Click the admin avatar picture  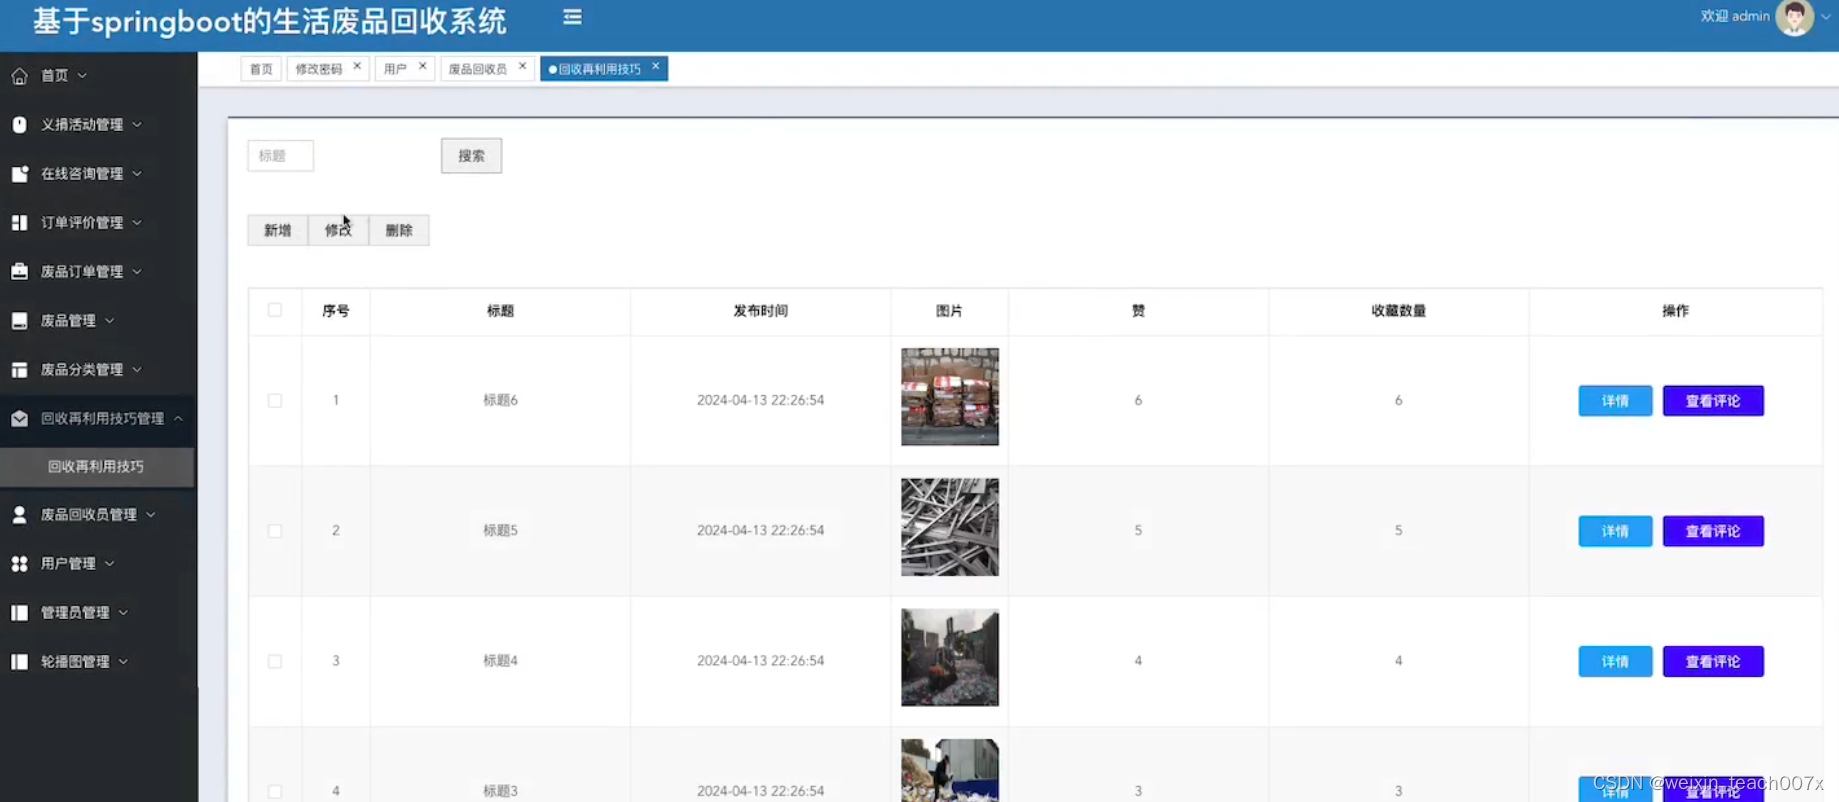[x=1794, y=17]
